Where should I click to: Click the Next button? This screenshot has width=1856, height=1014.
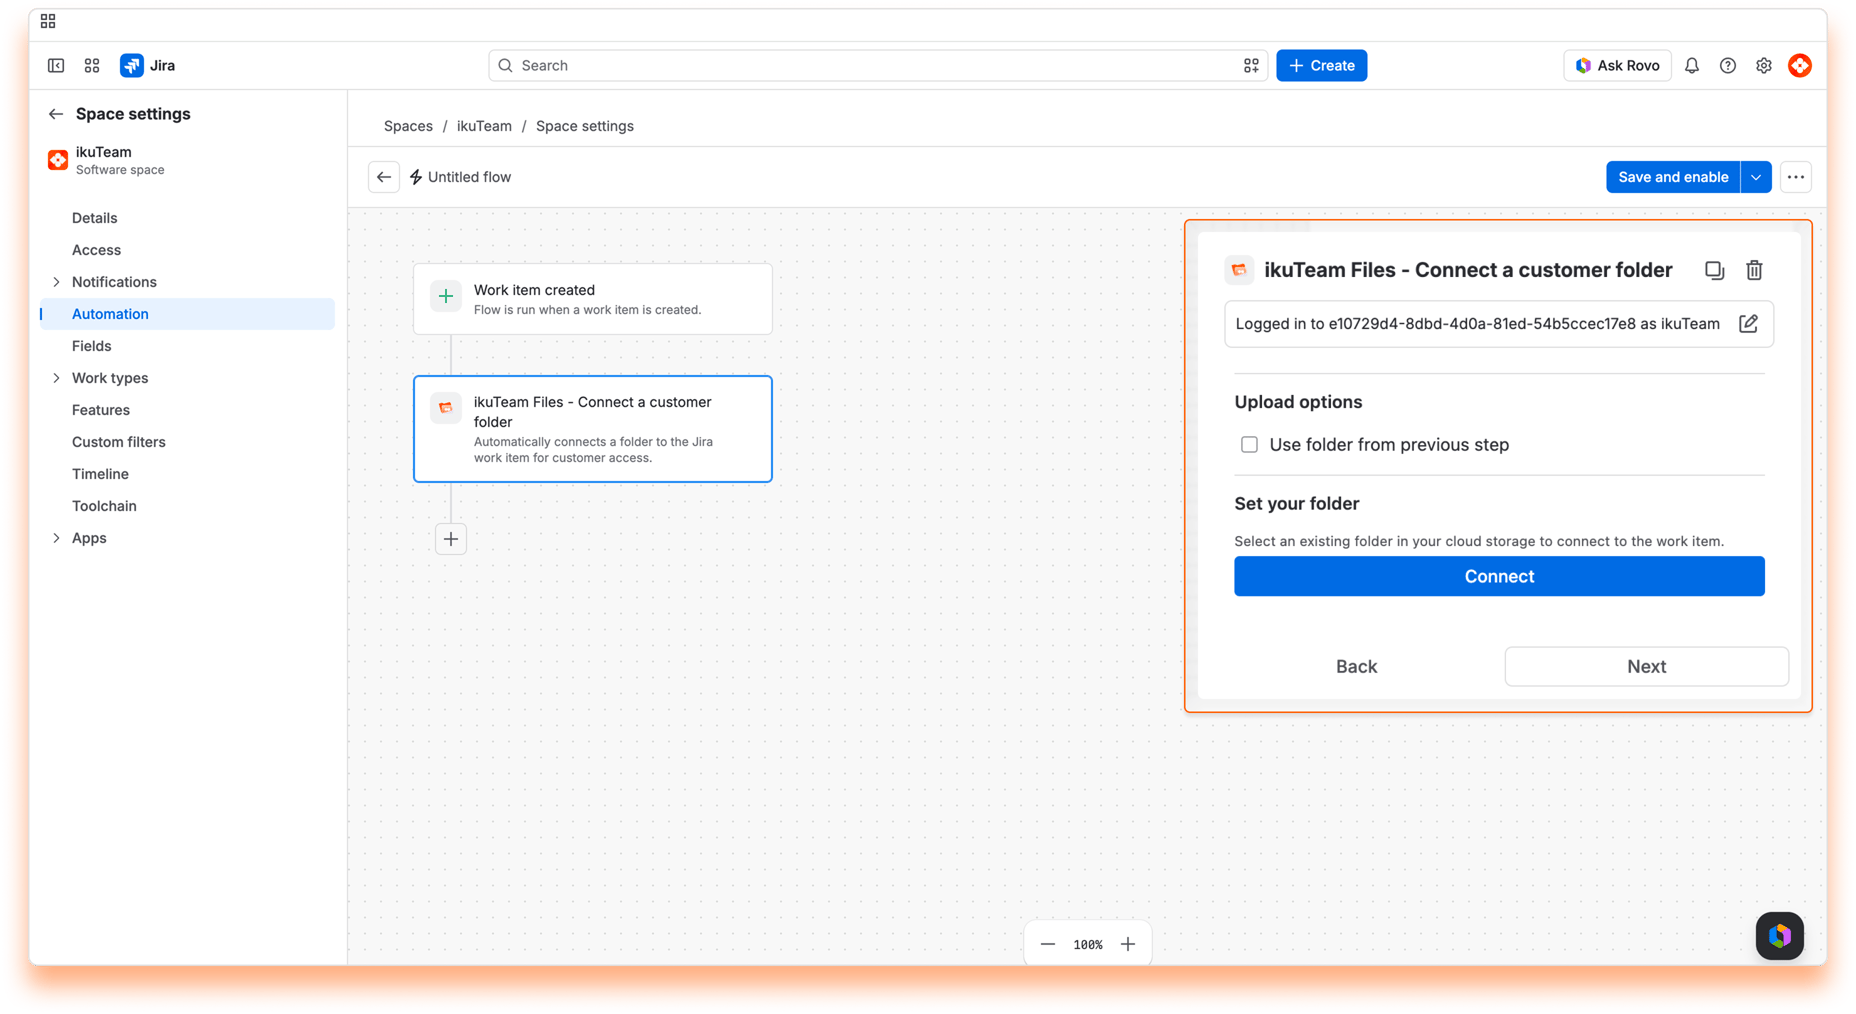pos(1646,666)
